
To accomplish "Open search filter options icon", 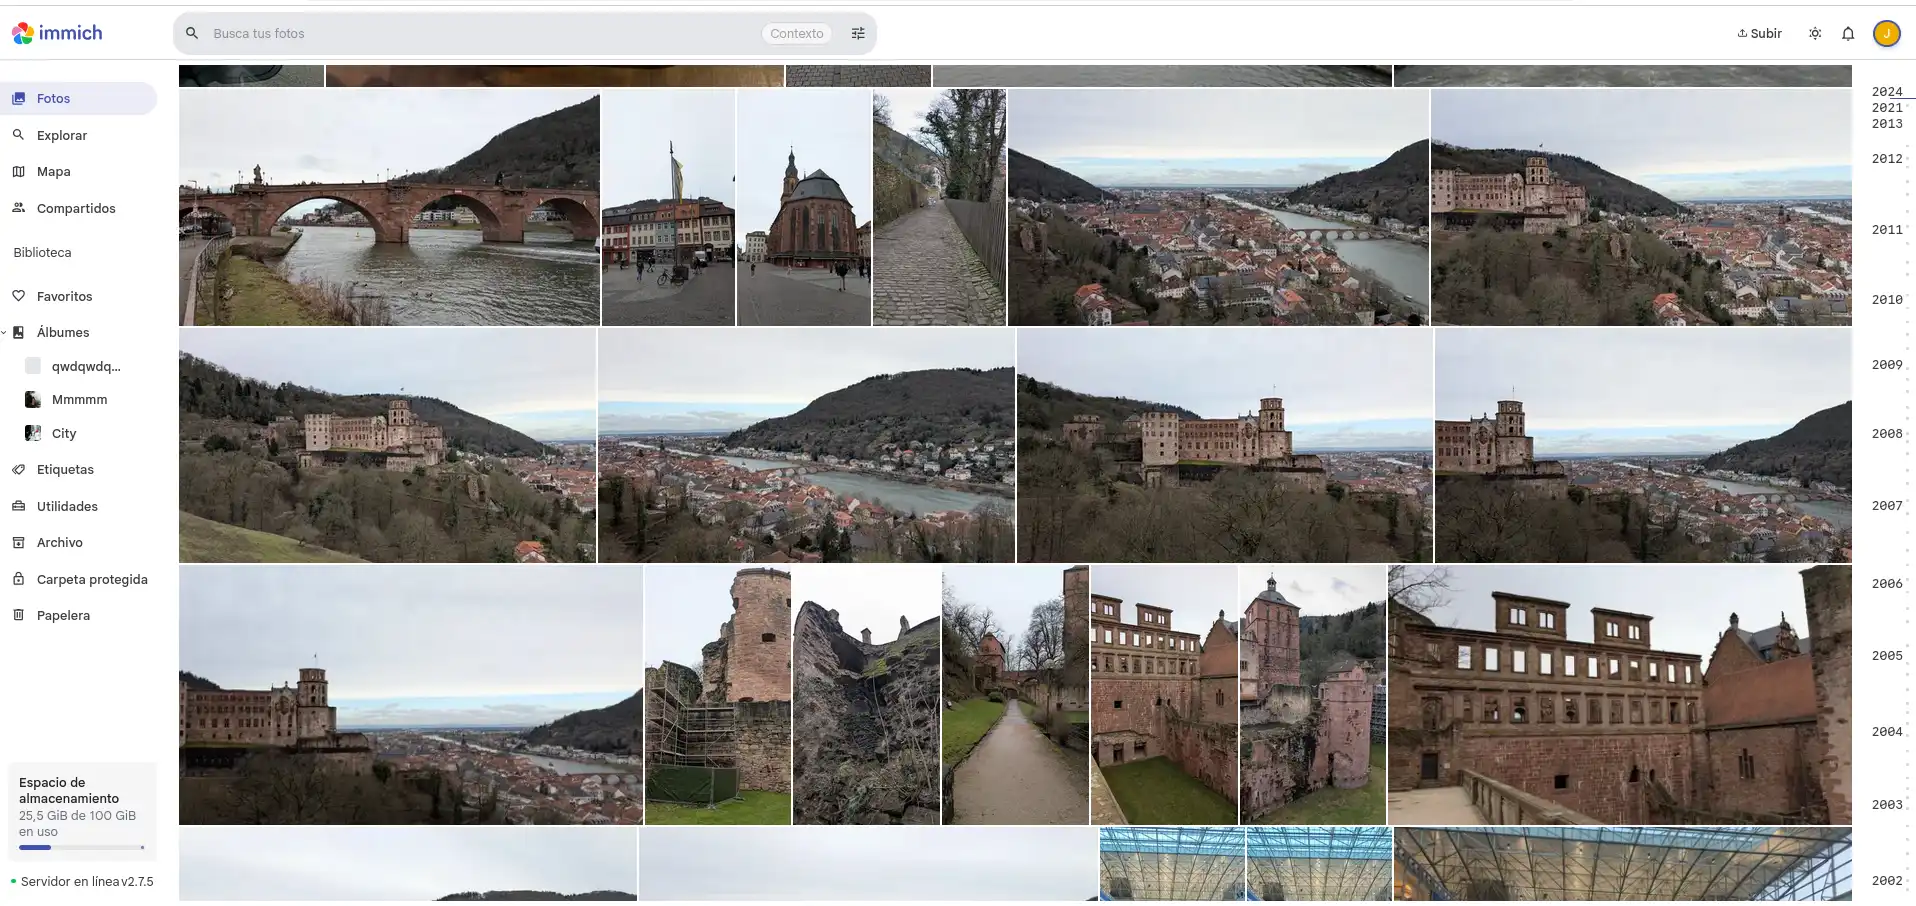I will pyautogui.click(x=858, y=33).
